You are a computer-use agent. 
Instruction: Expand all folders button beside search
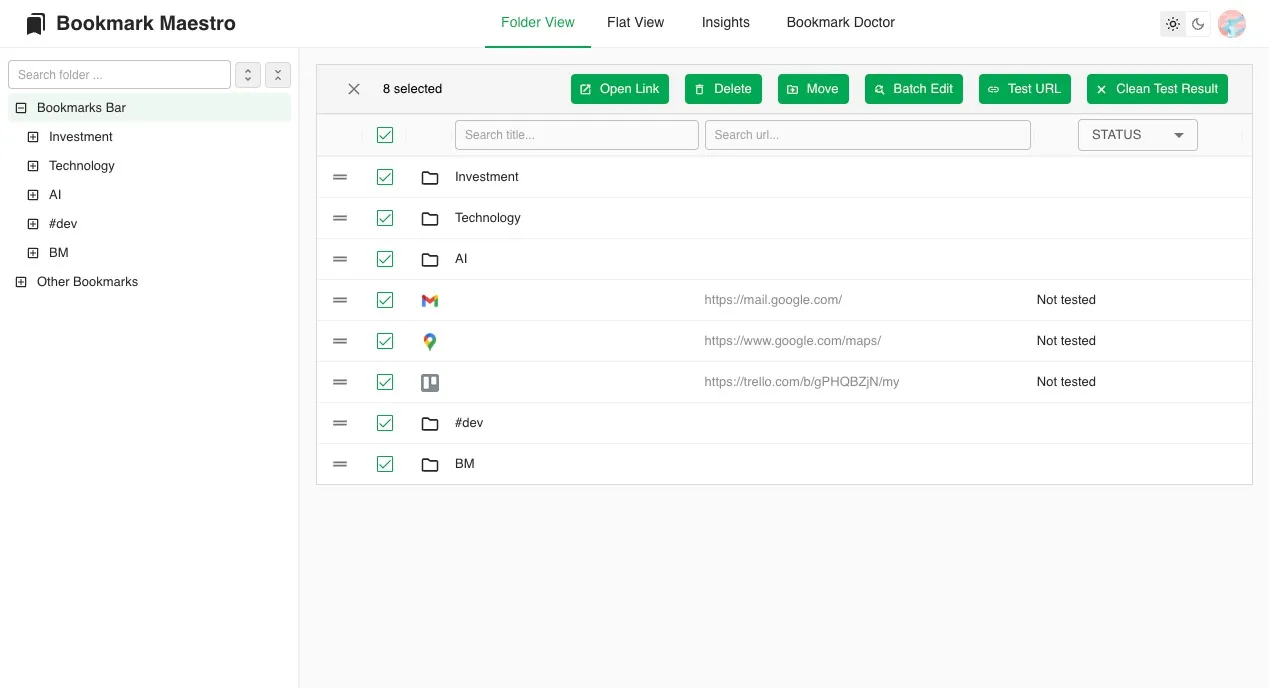[247, 75]
